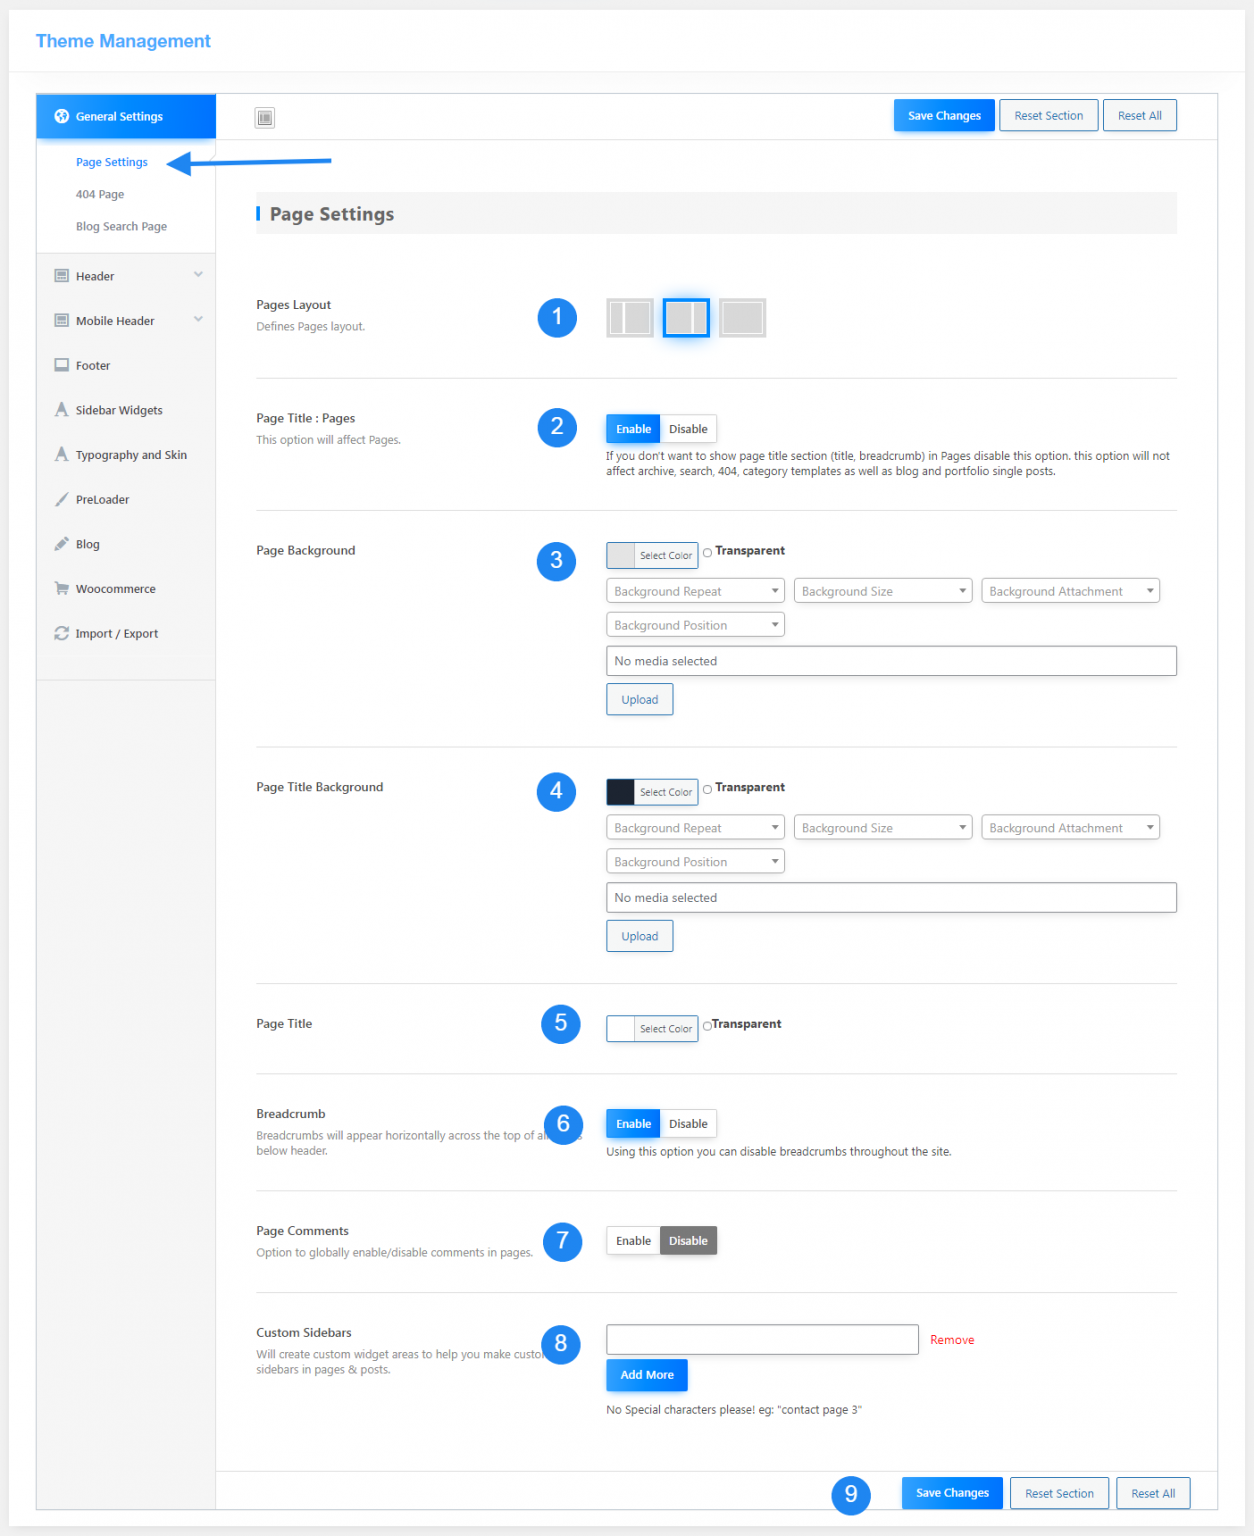Image resolution: width=1254 pixels, height=1536 pixels.
Task: Click the PreLoader brush icon
Action: pyautogui.click(x=62, y=499)
